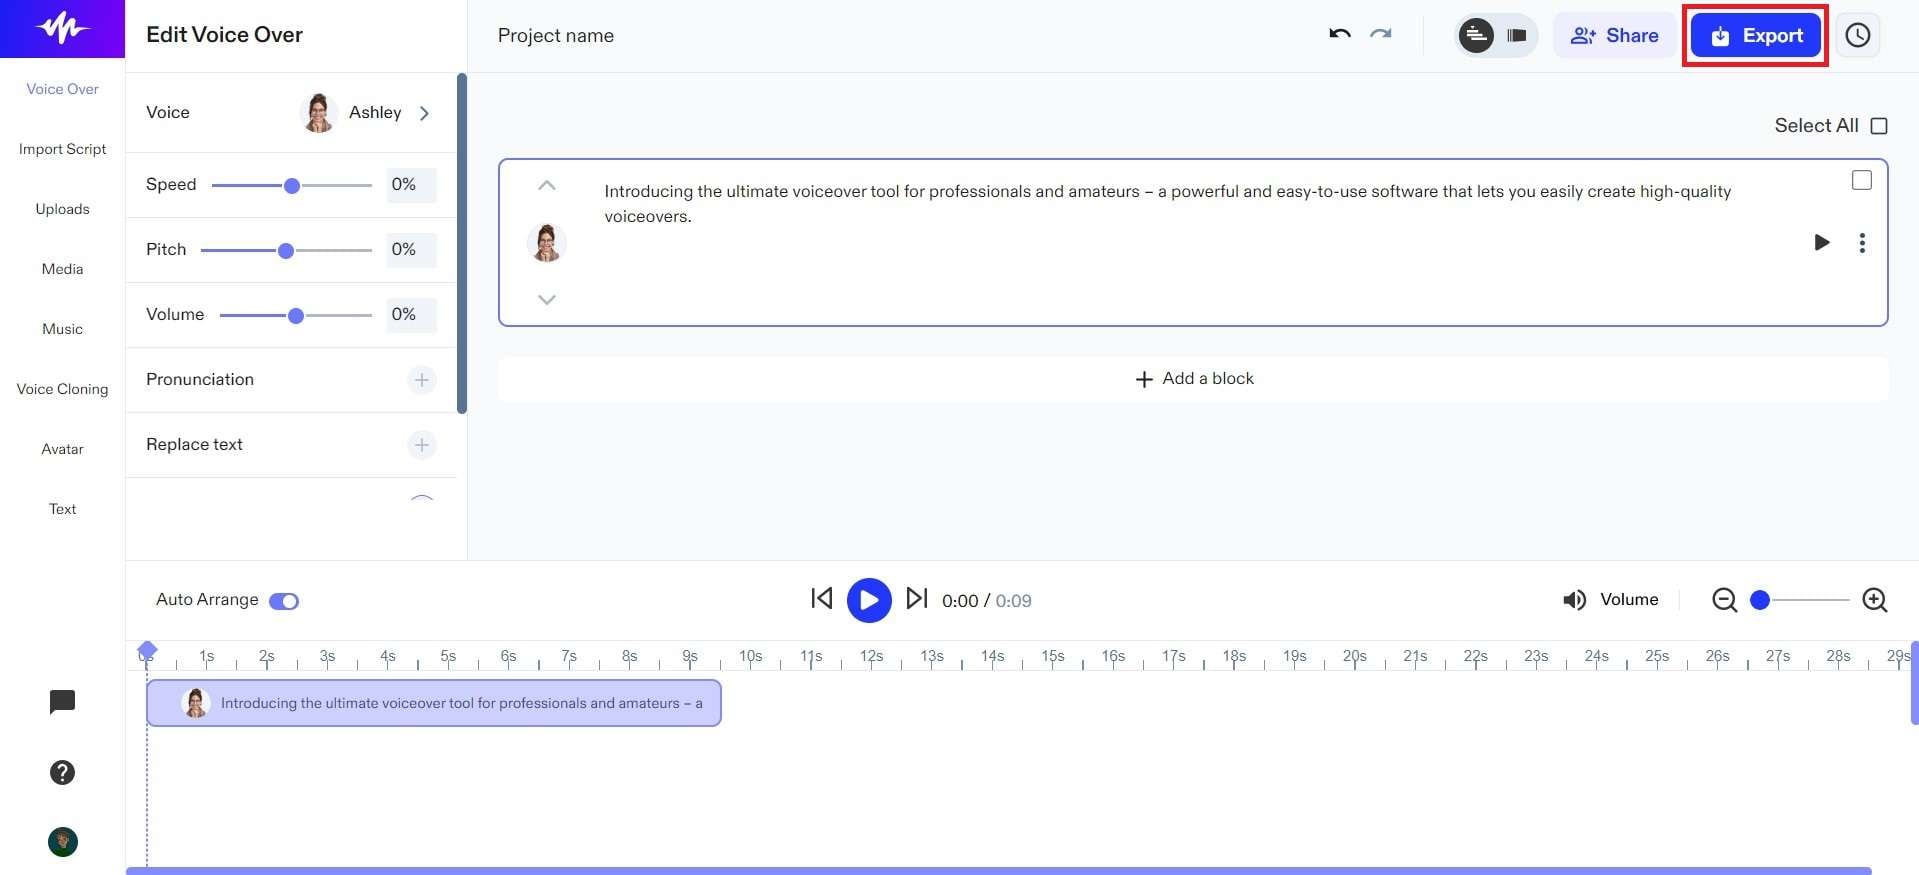Image resolution: width=1919 pixels, height=875 pixels.
Task: Select the voiceover clip on the timeline
Action: pyautogui.click(x=434, y=703)
